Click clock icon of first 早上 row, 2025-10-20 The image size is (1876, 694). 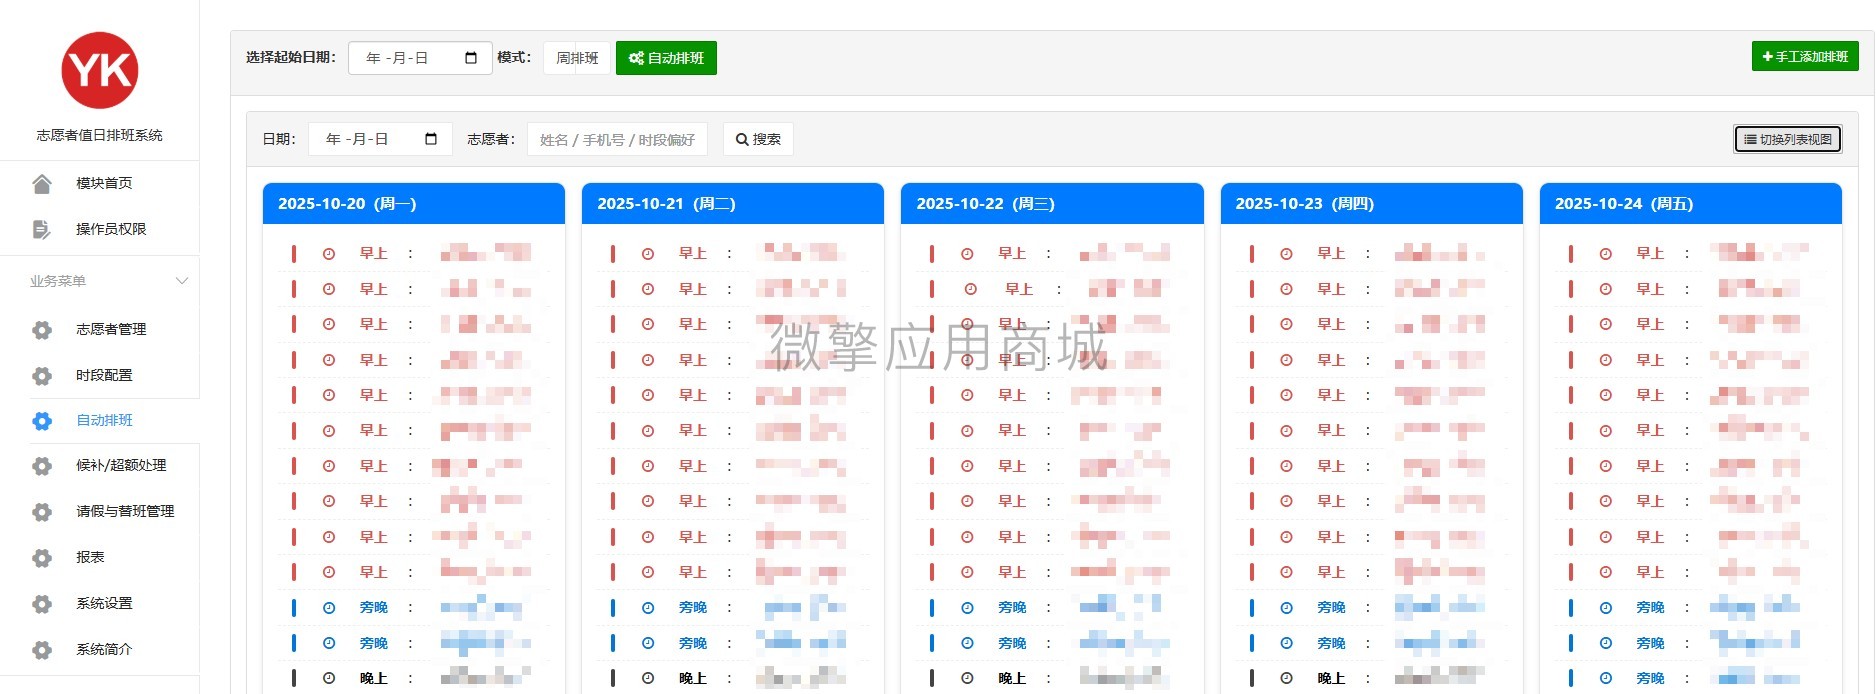329,254
